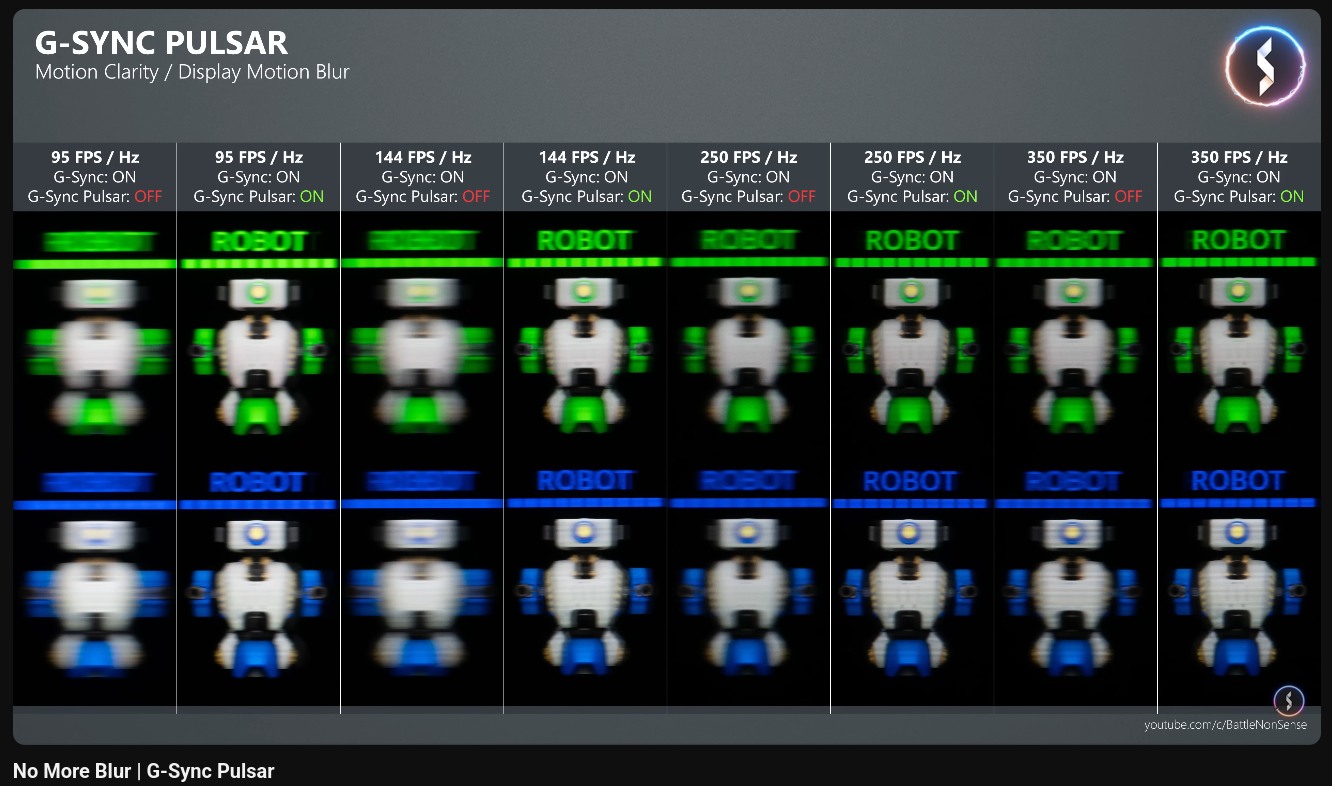
Task: Select G-Sync Pulsar: ON in second 95 FPS column
Action: (259, 196)
